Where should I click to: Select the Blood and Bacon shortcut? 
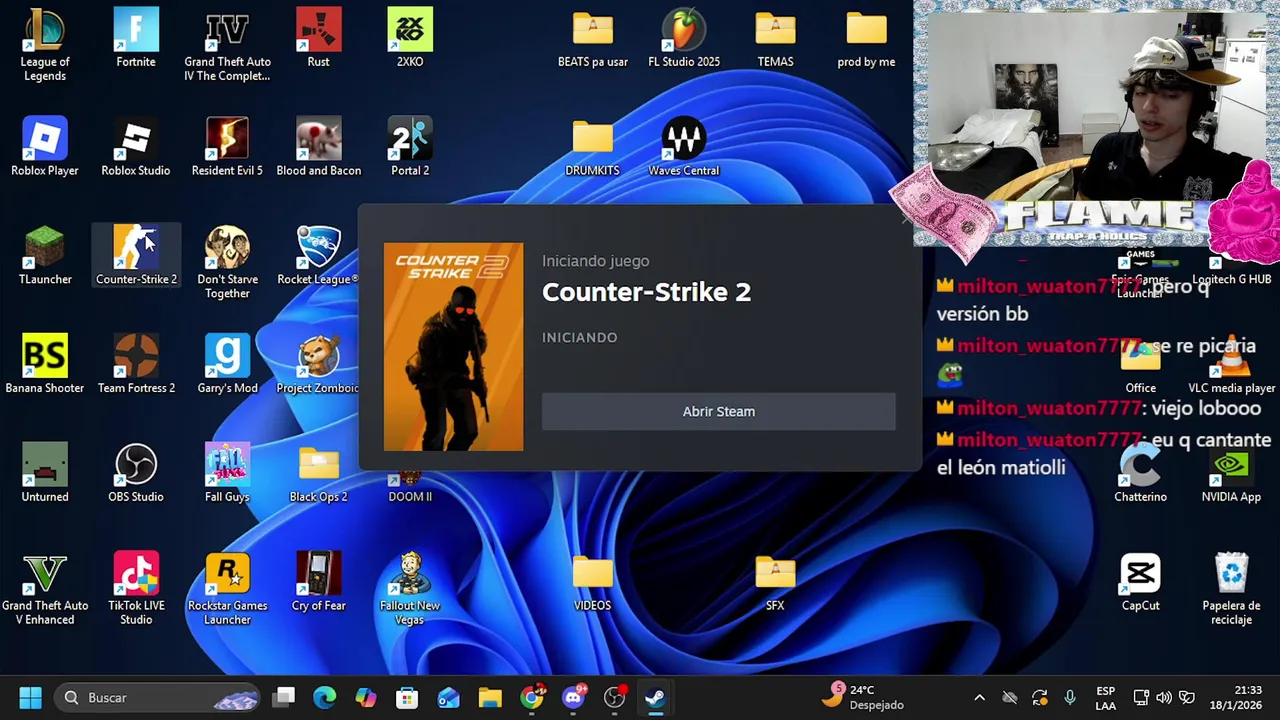click(318, 148)
